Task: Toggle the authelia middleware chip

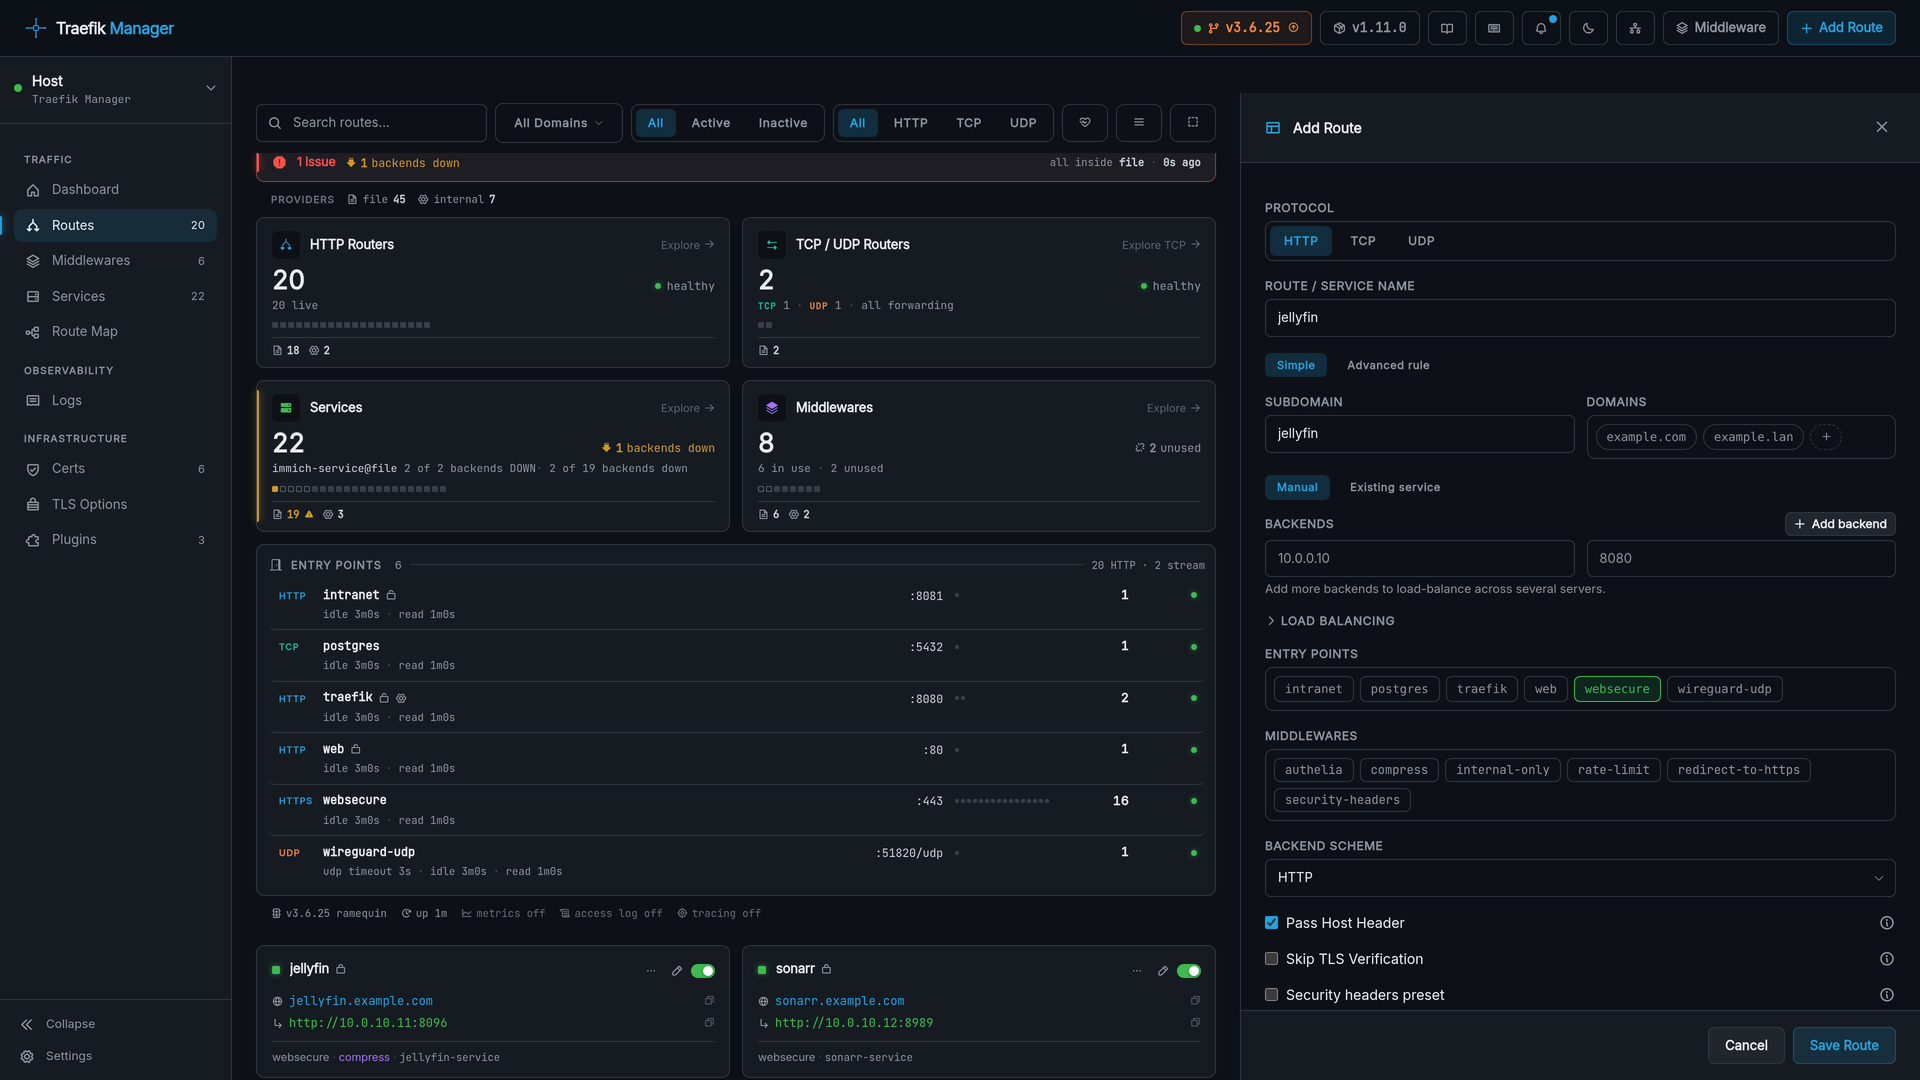Action: coord(1314,770)
